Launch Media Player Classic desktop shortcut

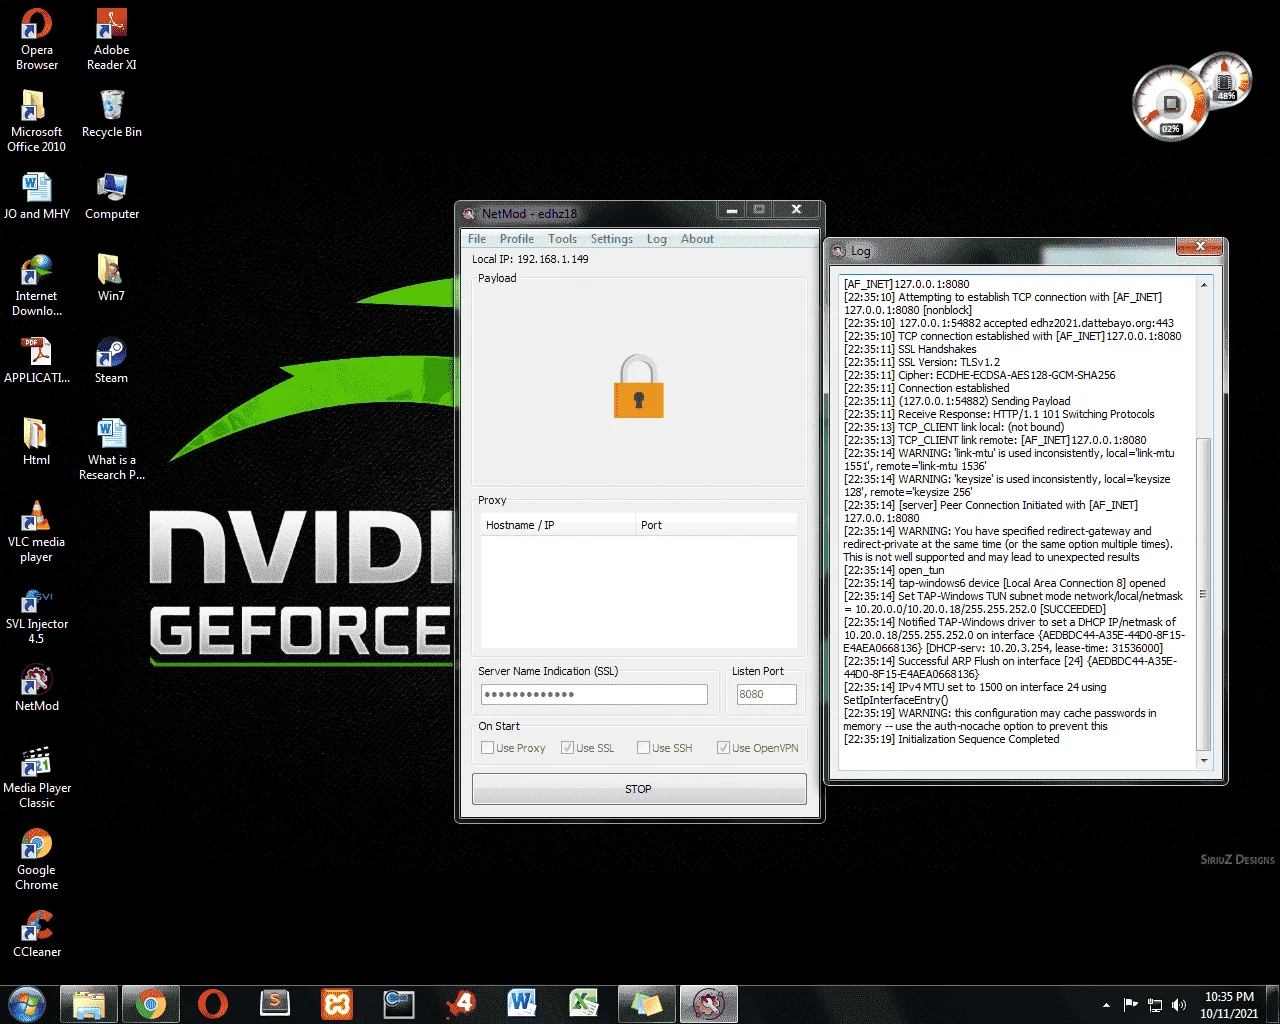37,777
